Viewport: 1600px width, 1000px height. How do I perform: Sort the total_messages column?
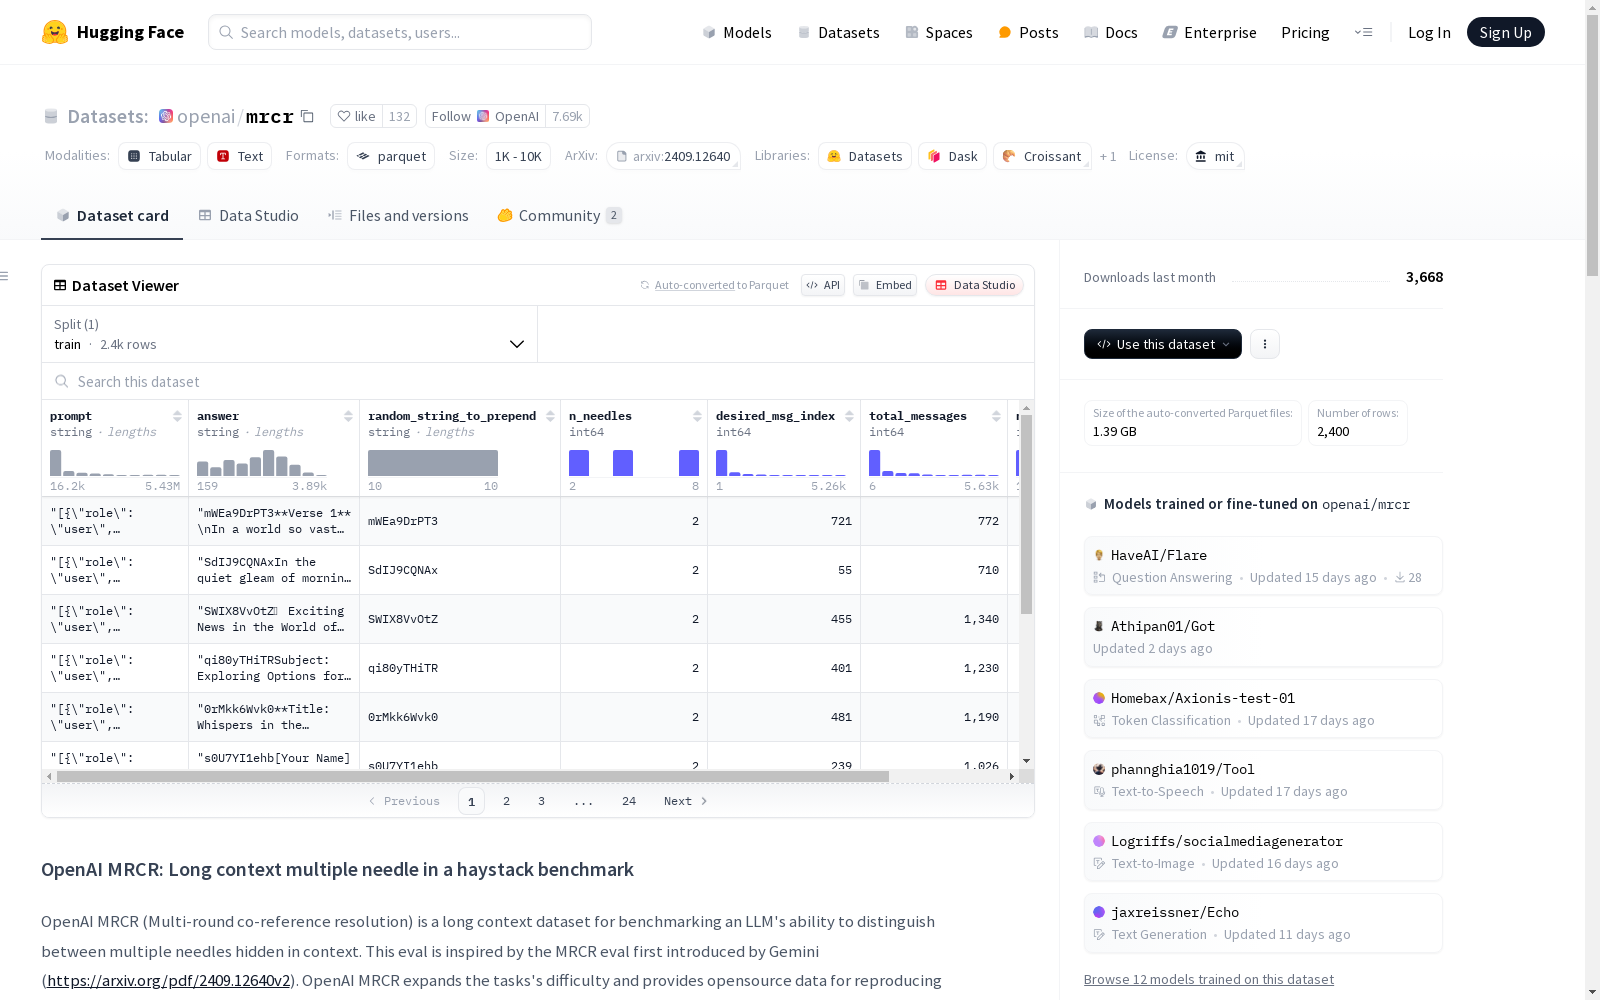996,416
